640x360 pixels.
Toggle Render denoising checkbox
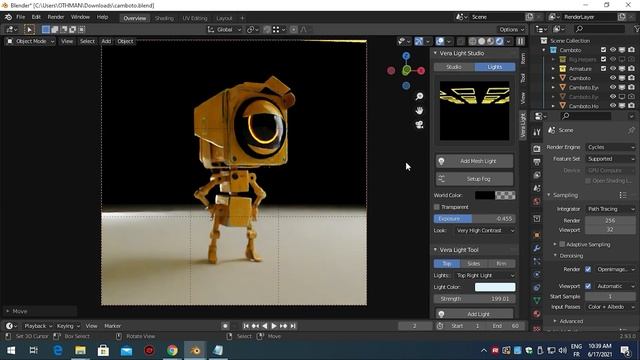tap(588, 269)
